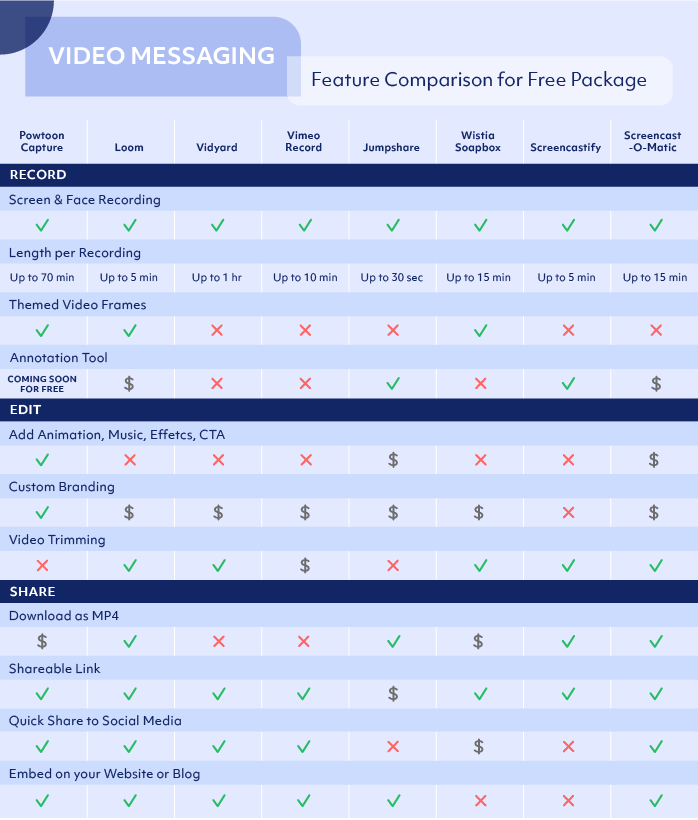
Task: Select Jumpshare's dollar icon in Add Animation row
Action: [393, 460]
